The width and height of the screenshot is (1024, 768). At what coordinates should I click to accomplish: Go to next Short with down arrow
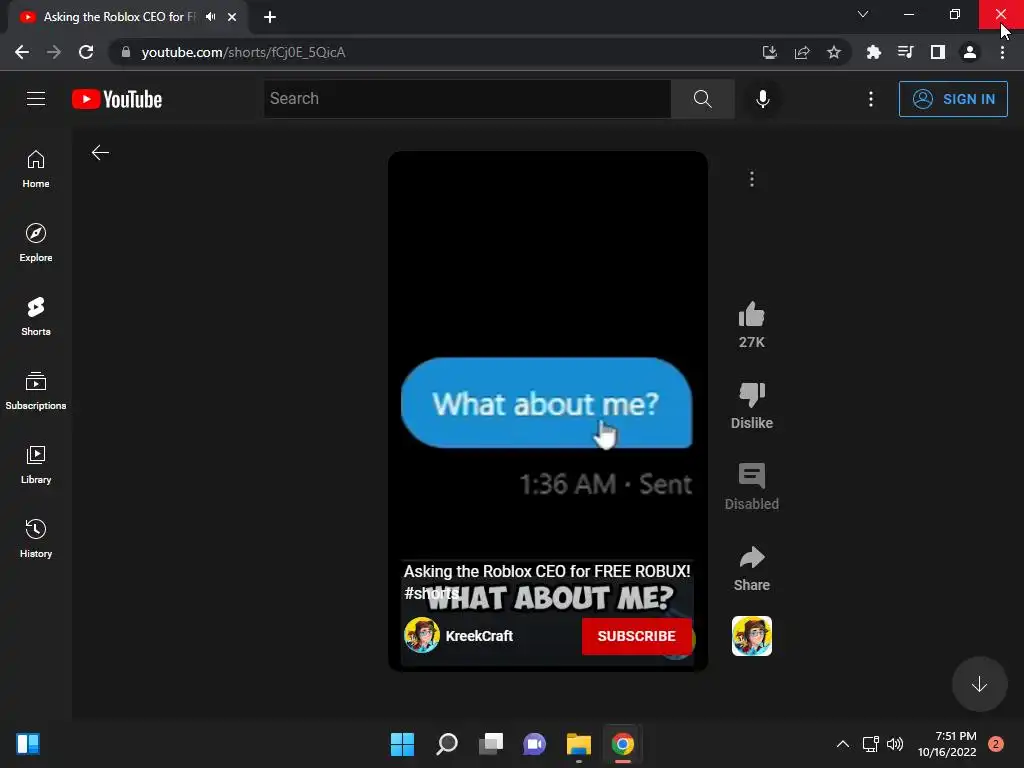979,684
